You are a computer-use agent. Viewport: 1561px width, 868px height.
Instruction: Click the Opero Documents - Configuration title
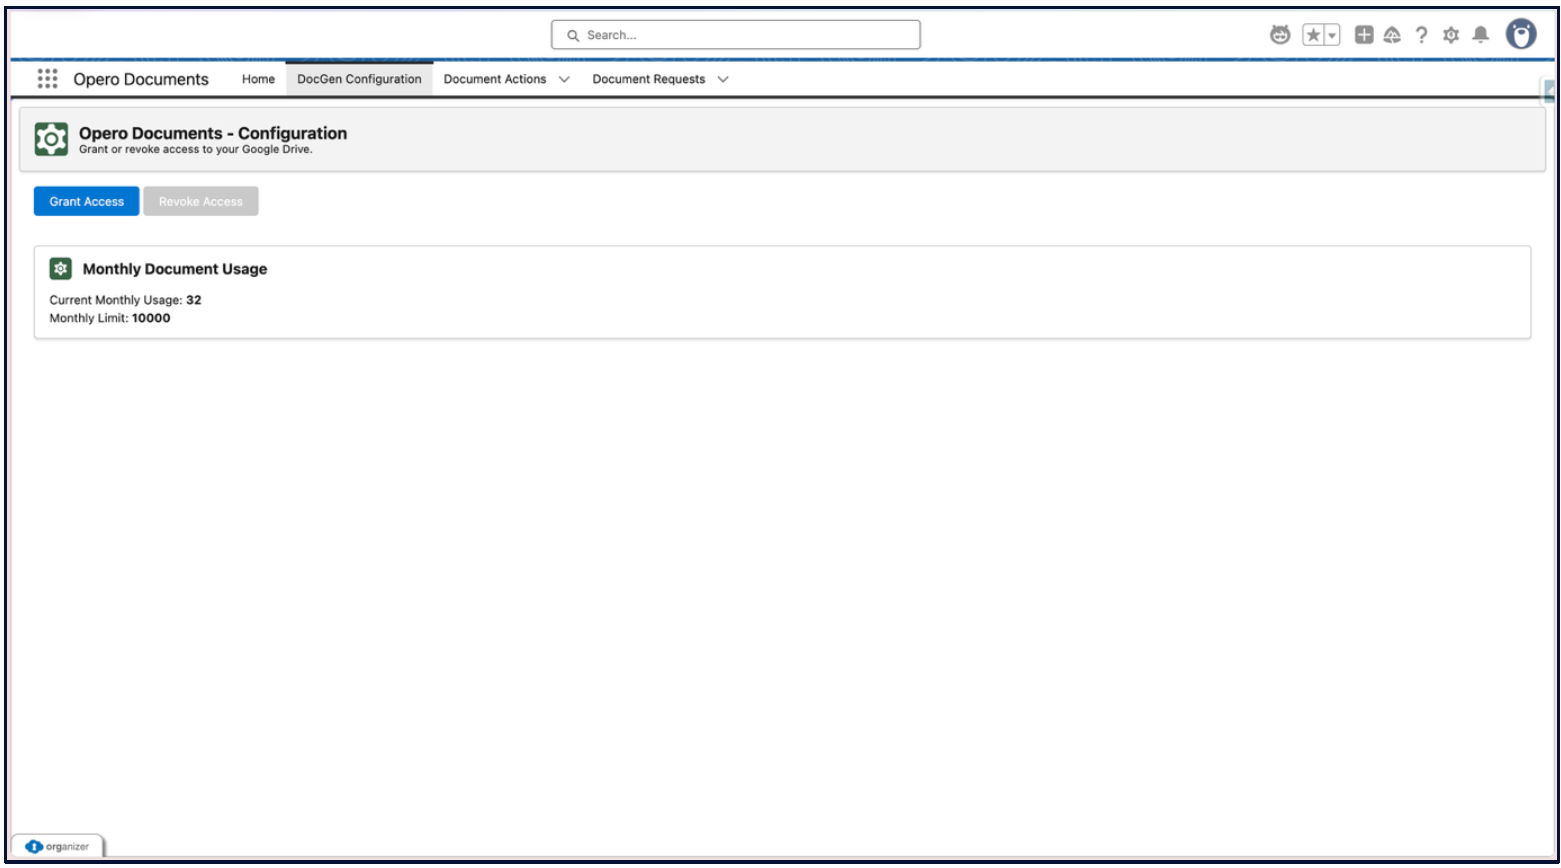213,133
